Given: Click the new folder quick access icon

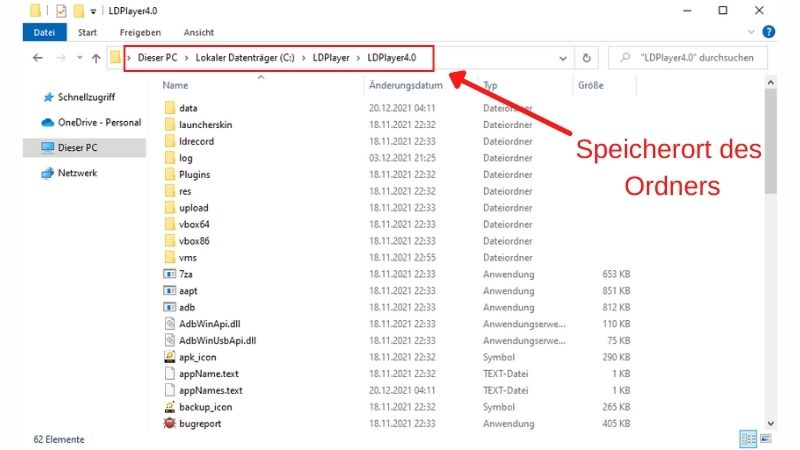Looking at the screenshot, I should (x=79, y=11).
